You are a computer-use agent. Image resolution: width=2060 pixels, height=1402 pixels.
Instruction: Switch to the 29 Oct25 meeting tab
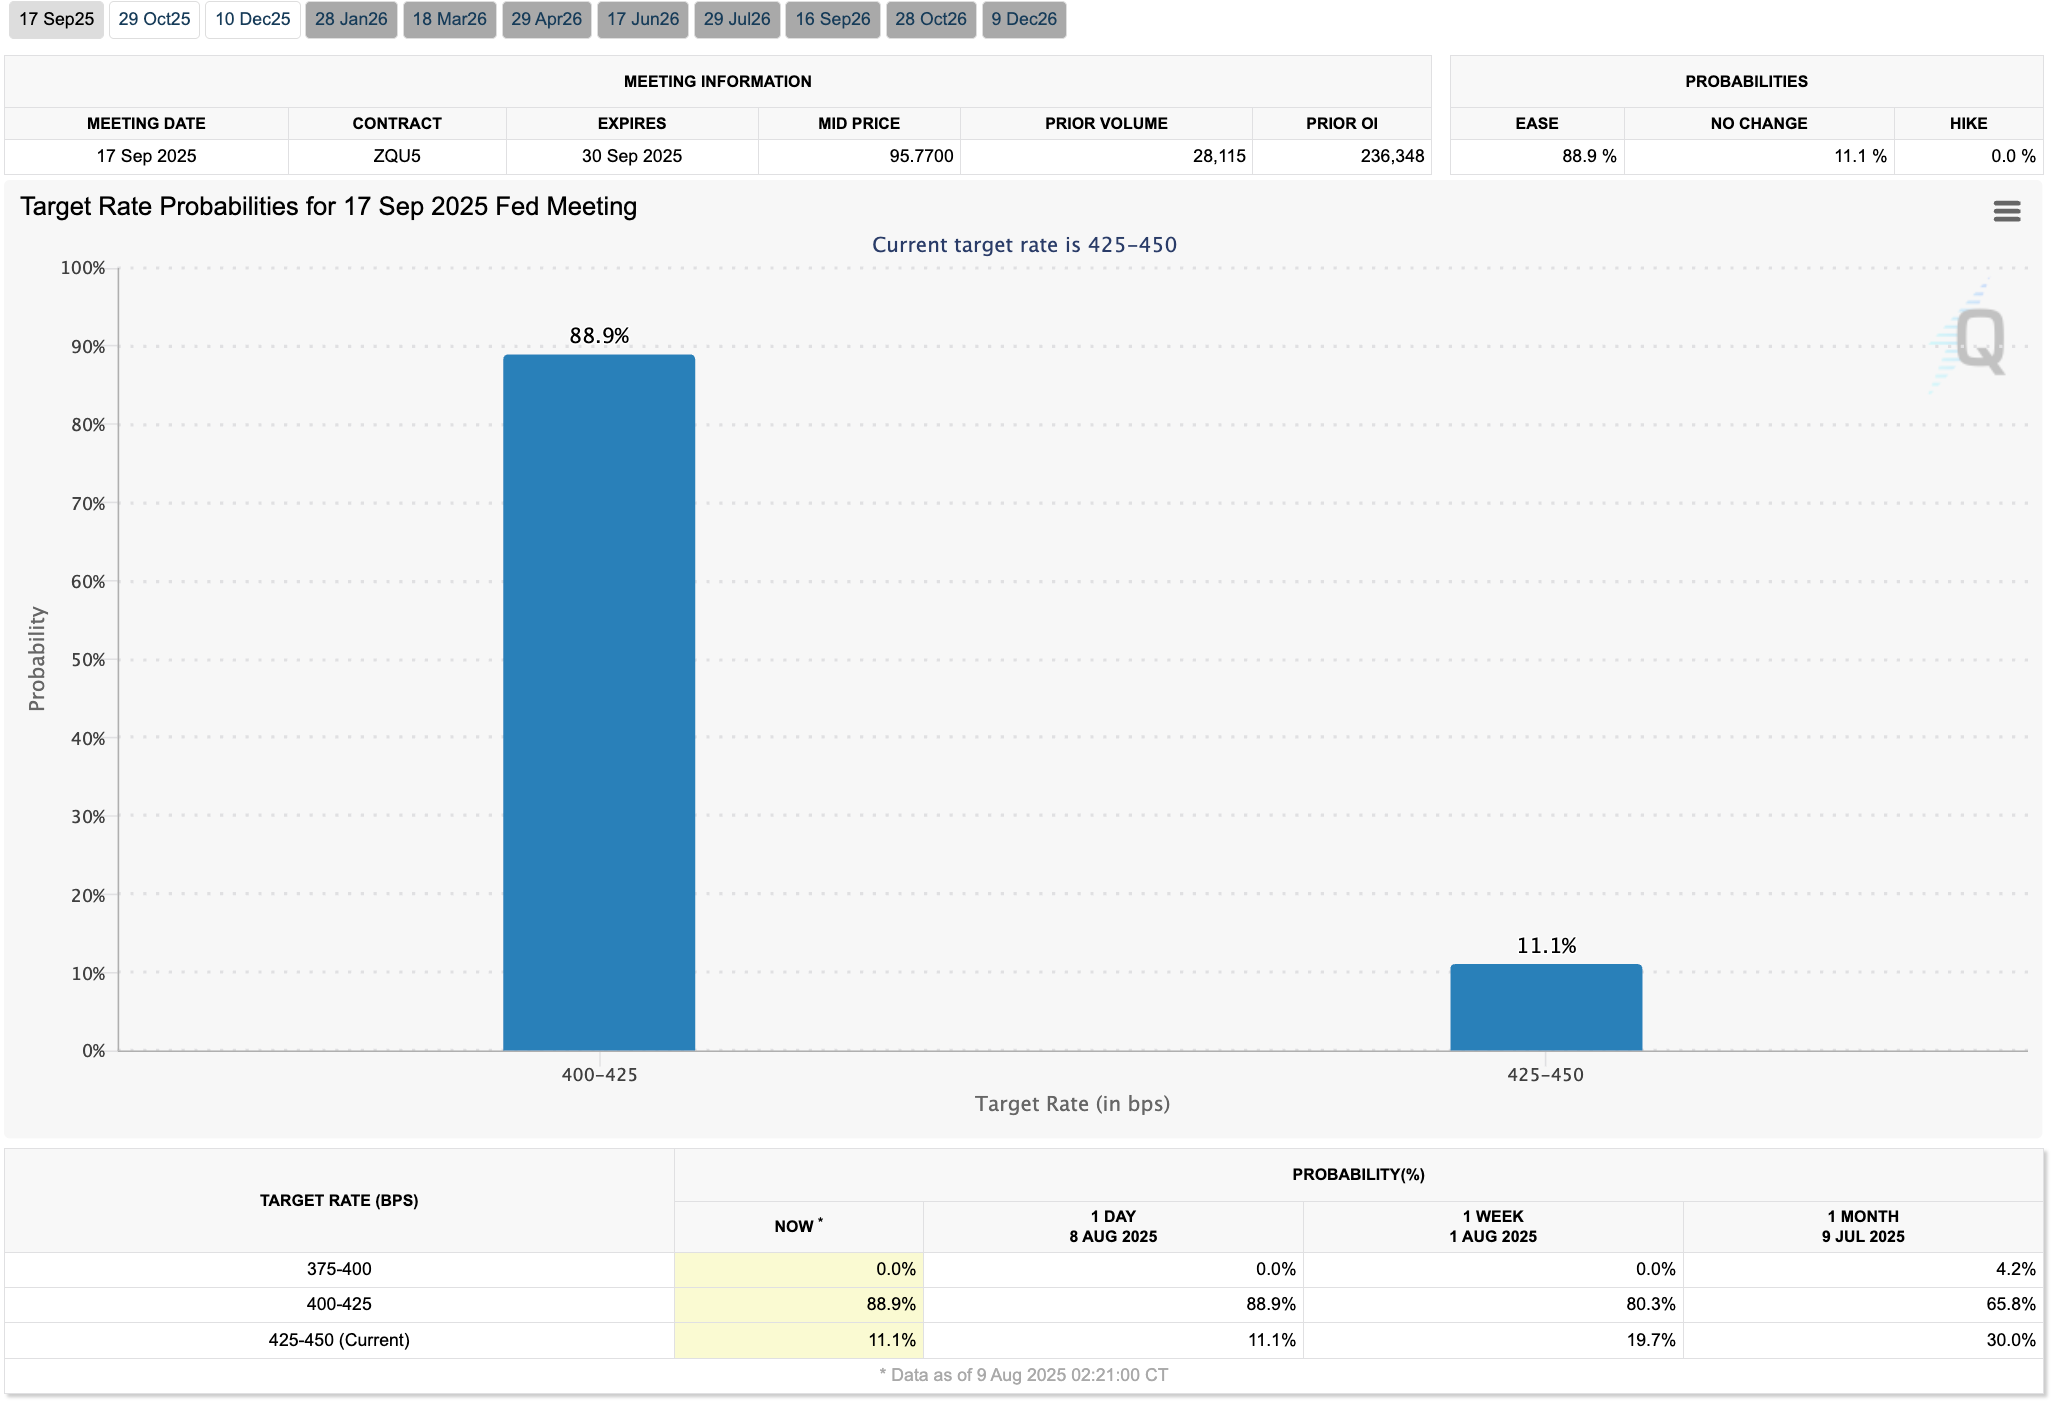[x=154, y=19]
